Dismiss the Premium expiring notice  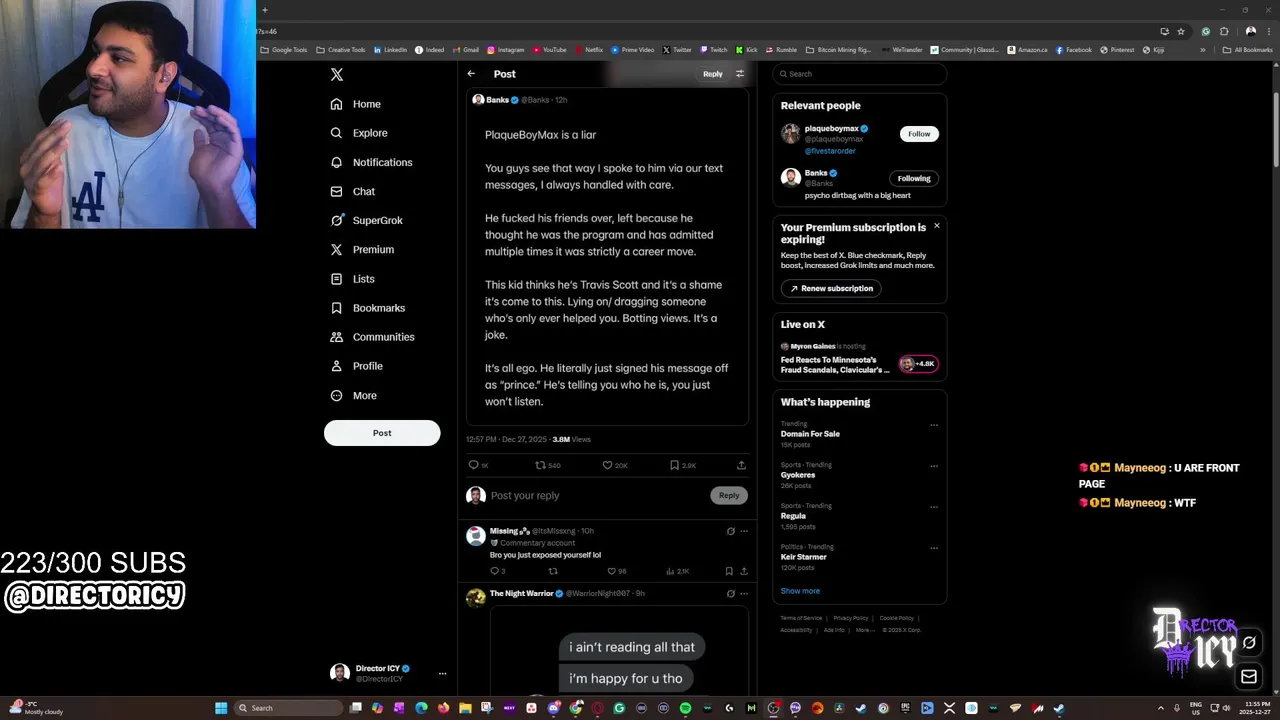click(x=937, y=226)
